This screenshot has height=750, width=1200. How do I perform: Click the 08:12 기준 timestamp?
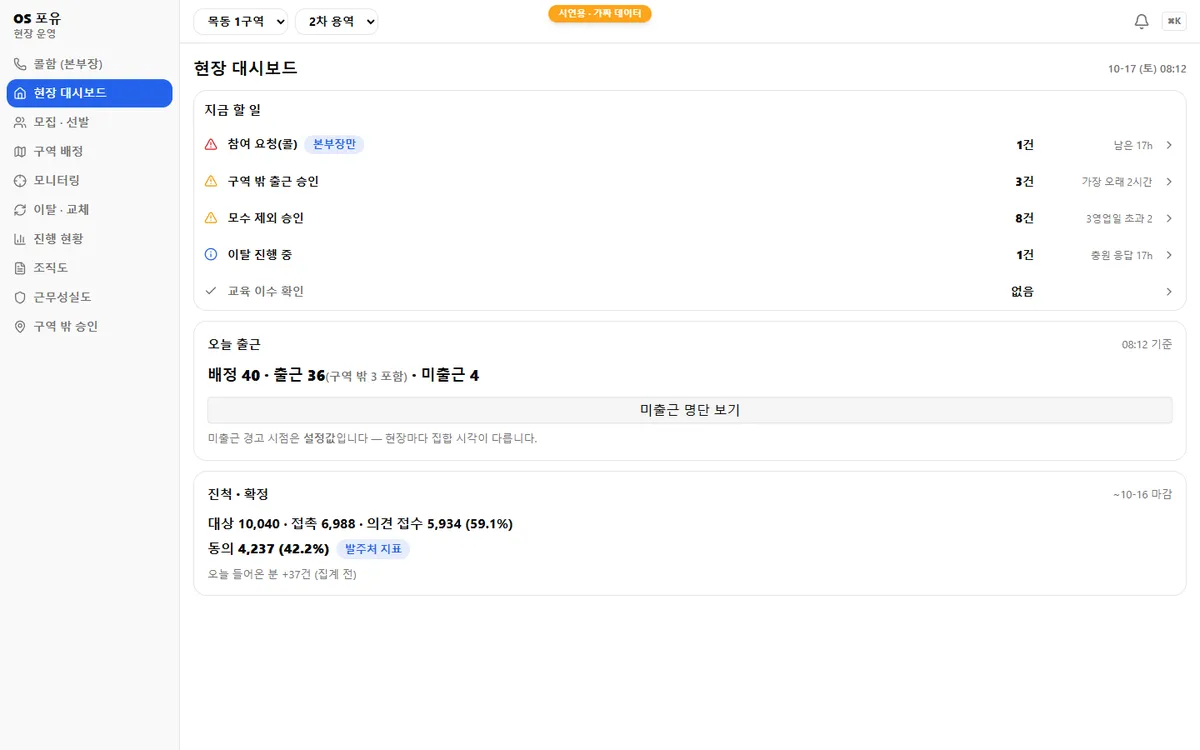point(1147,344)
